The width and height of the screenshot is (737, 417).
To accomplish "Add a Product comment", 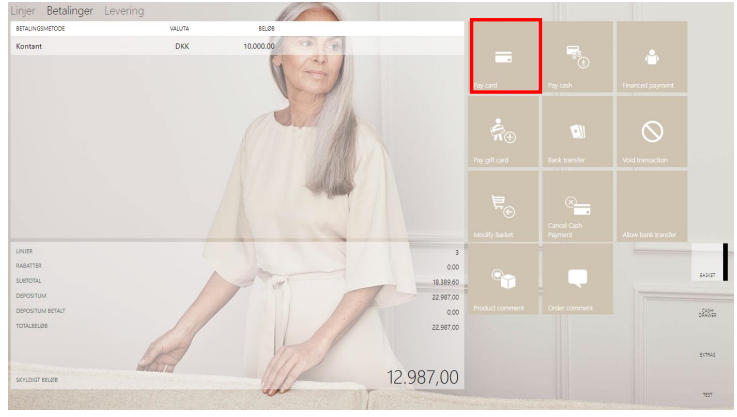I will tap(505, 280).
